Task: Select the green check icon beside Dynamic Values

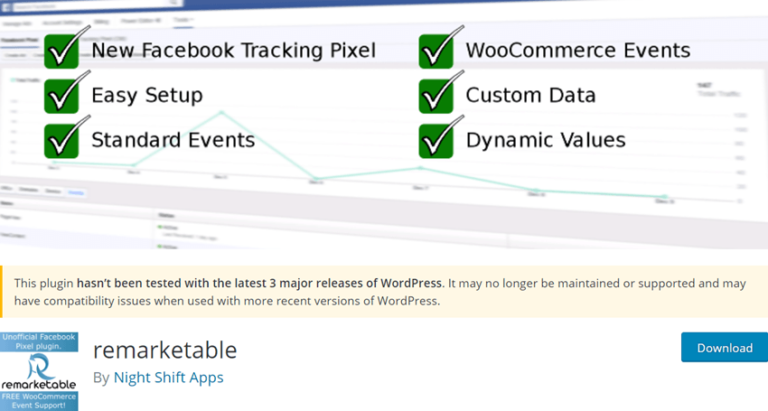Action: (437, 139)
